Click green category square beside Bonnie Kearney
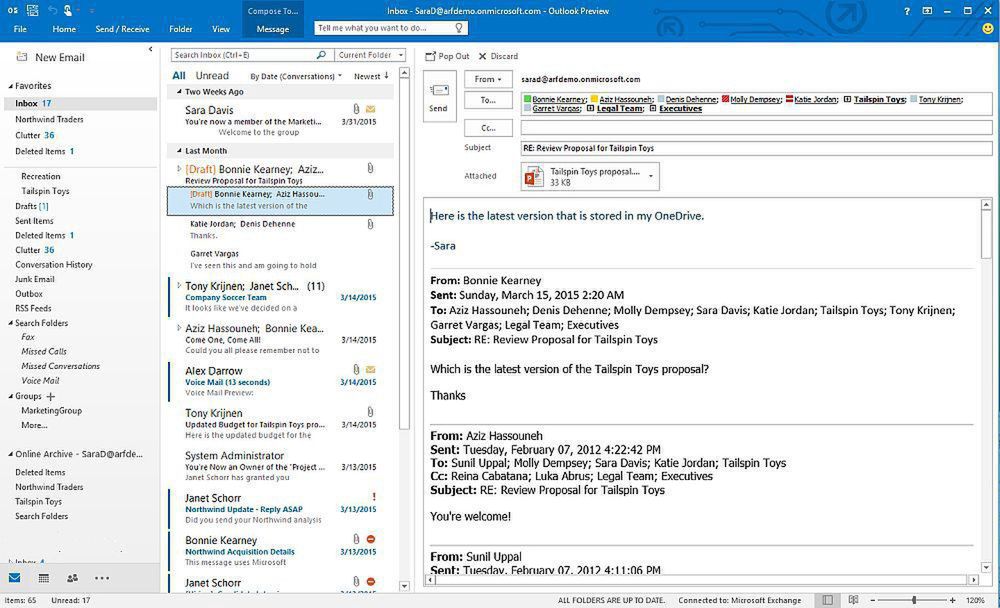This screenshot has width=1000, height=608. point(527,99)
